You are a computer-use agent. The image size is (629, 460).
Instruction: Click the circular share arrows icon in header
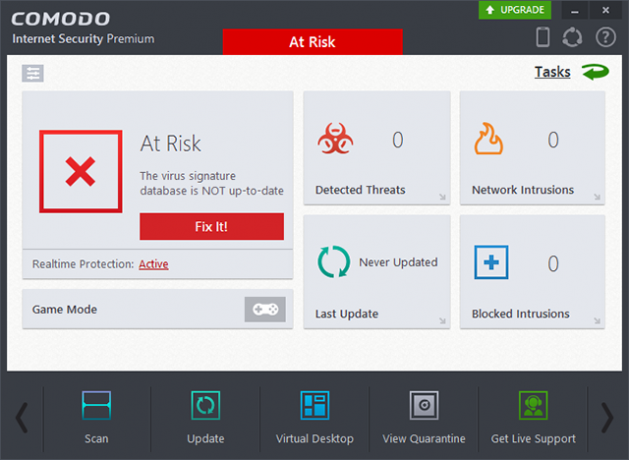pos(572,37)
